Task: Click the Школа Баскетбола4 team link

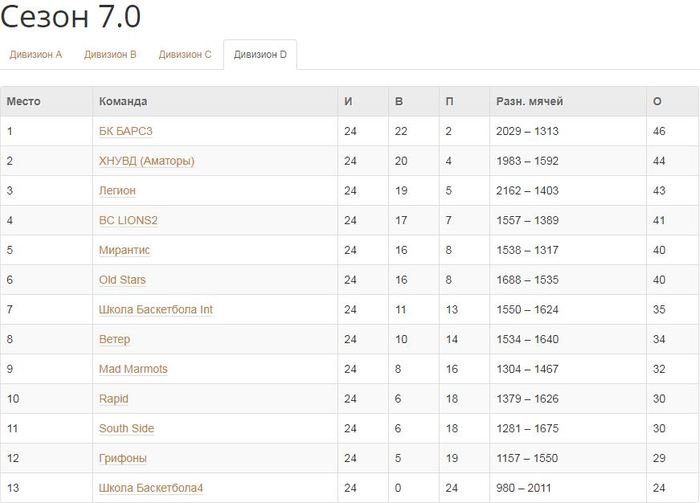Action: (150, 488)
